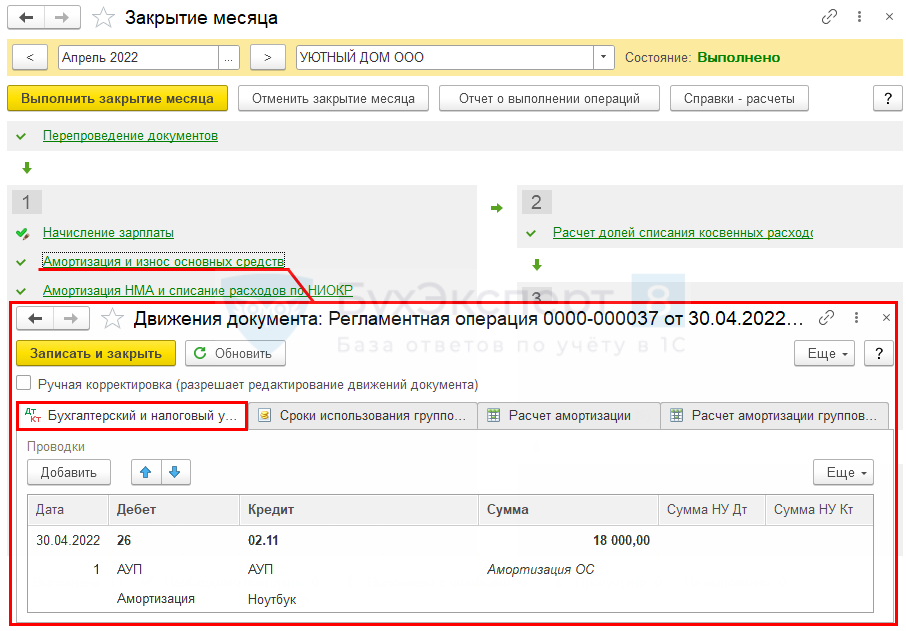This screenshot has width=906, height=631.
Task: Open Амортизация и износ основных средств link
Action: coord(163,261)
